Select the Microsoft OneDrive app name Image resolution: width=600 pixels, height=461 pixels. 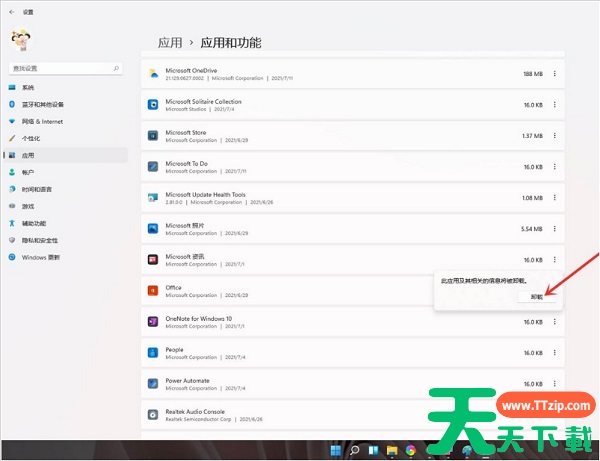[191, 70]
